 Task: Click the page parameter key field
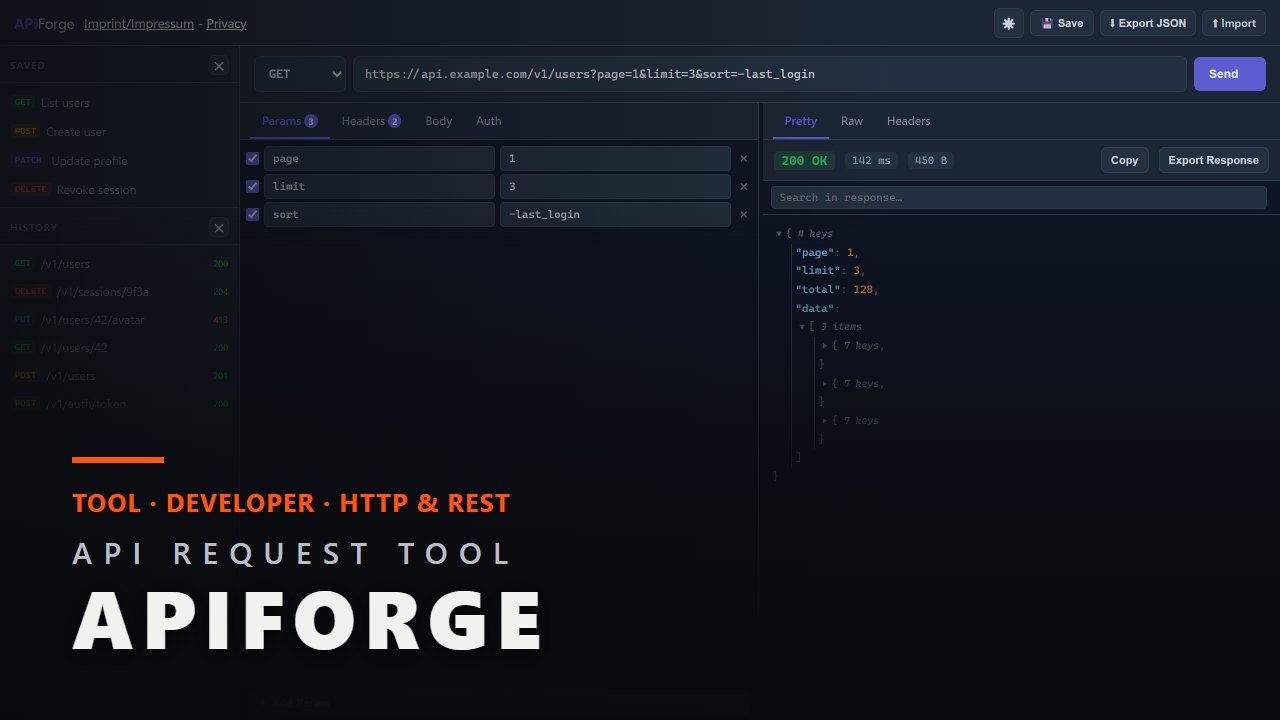coord(379,158)
